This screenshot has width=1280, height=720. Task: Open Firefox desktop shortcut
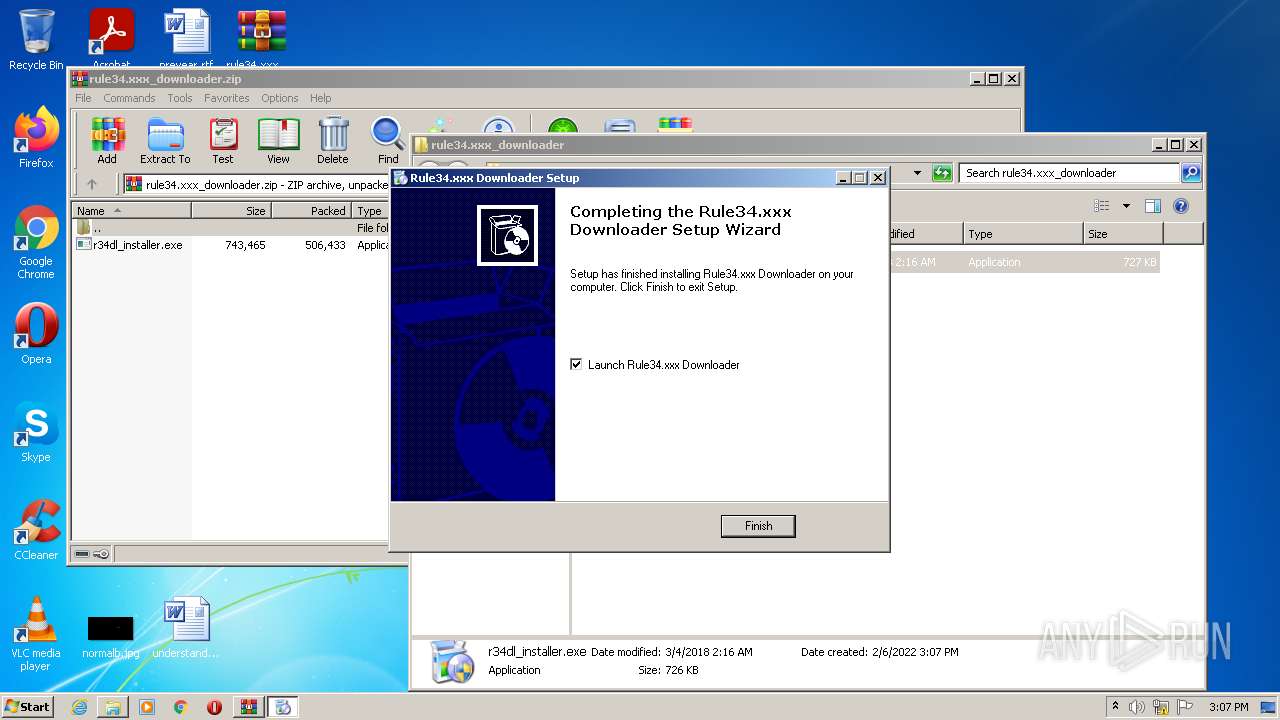pos(36,138)
